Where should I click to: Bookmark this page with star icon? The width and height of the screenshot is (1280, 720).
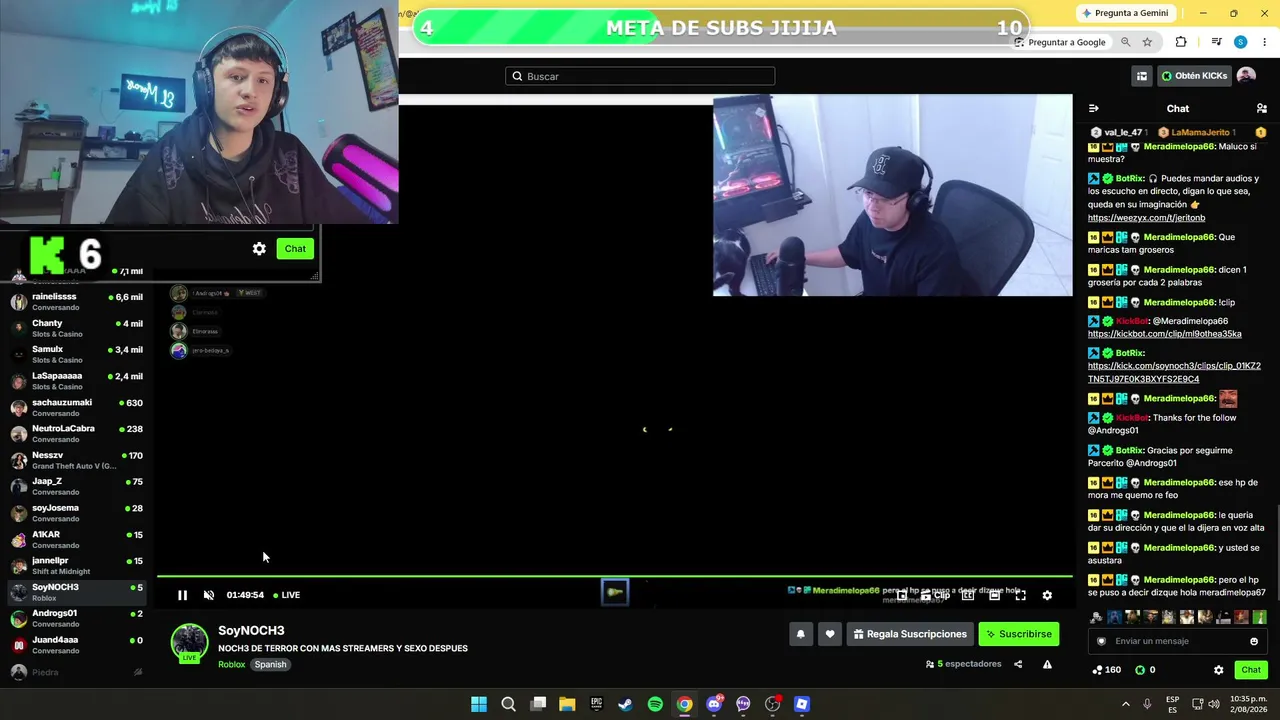point(1147,42)
